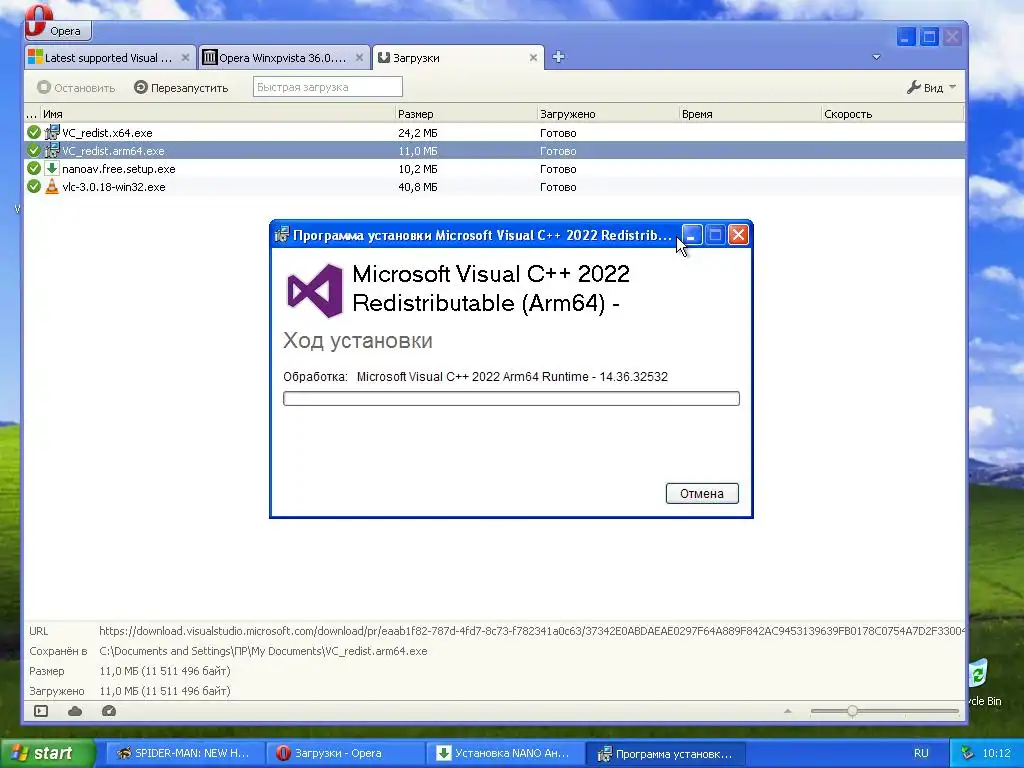Click the Opera Turbo gauge icon
The image size is (1024, 768).
(x=109, y=711)
